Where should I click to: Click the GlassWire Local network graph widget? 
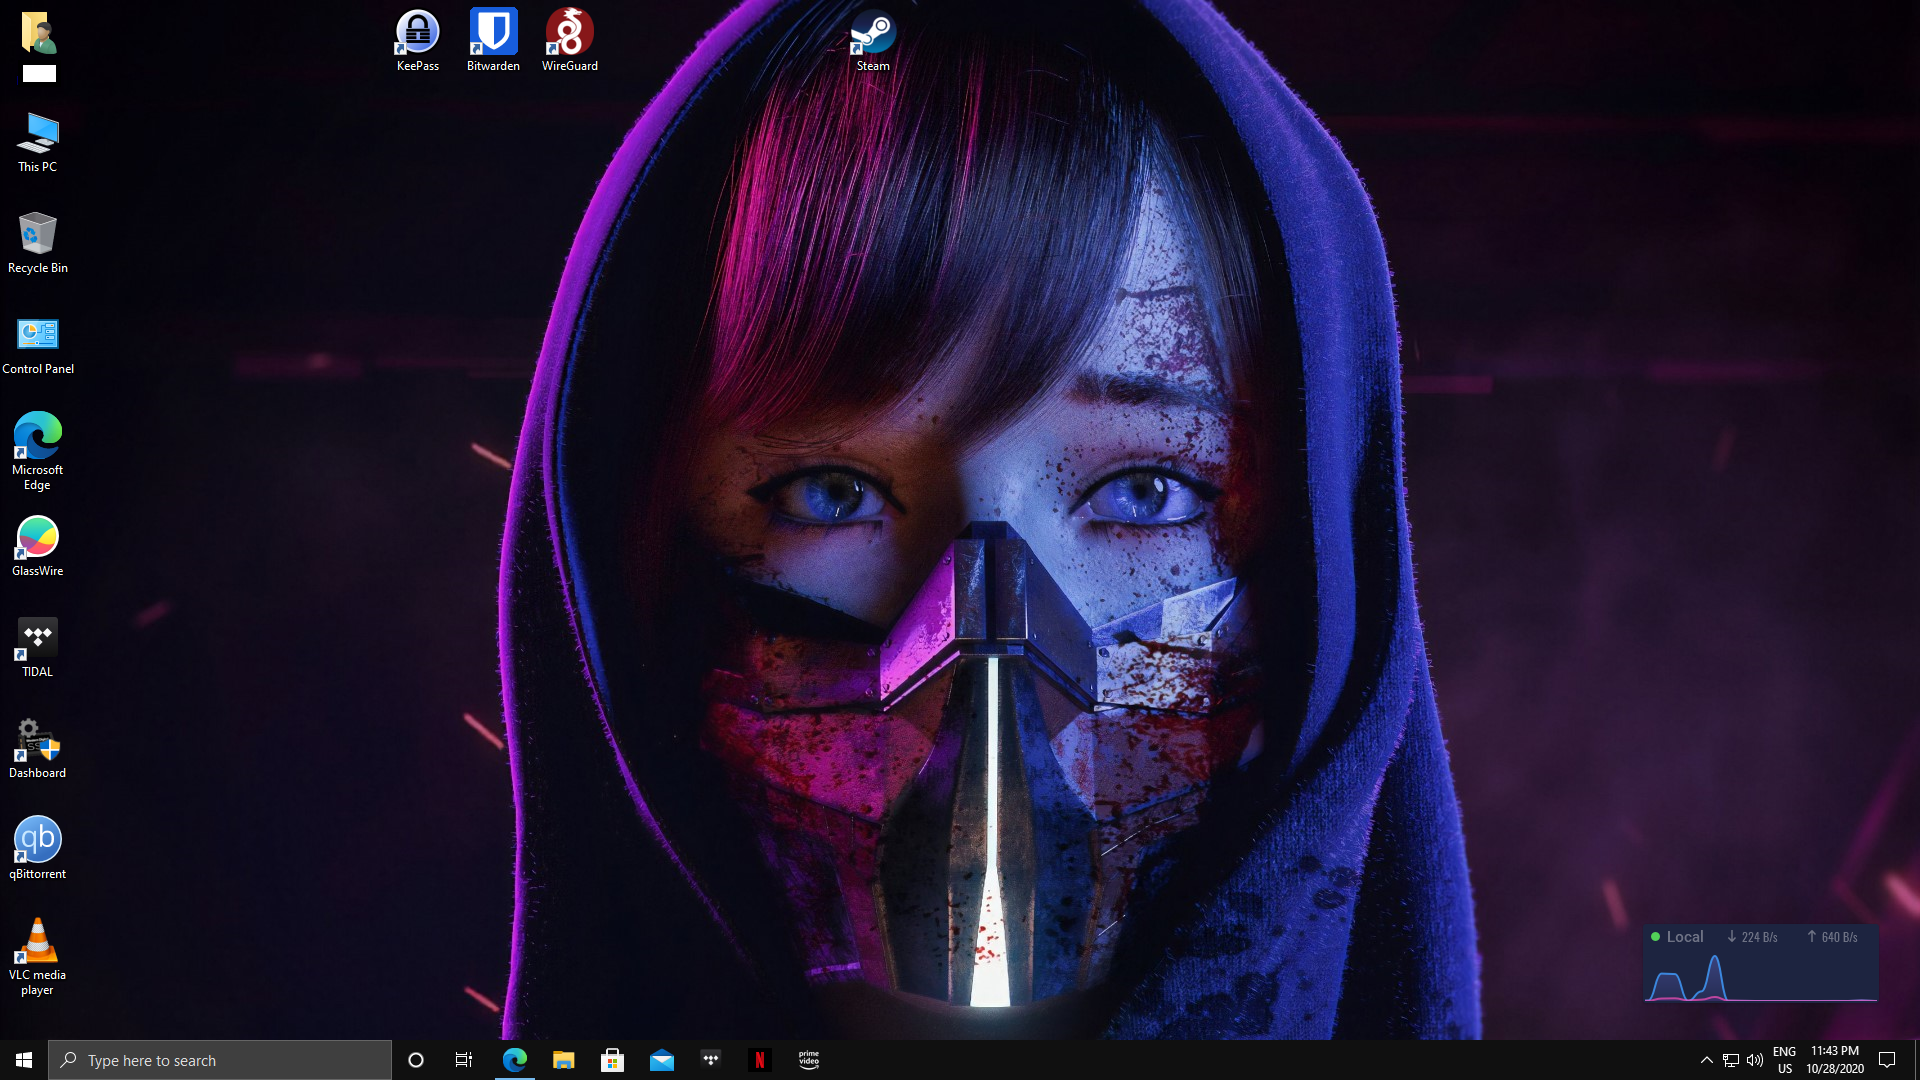point(1761,965)
